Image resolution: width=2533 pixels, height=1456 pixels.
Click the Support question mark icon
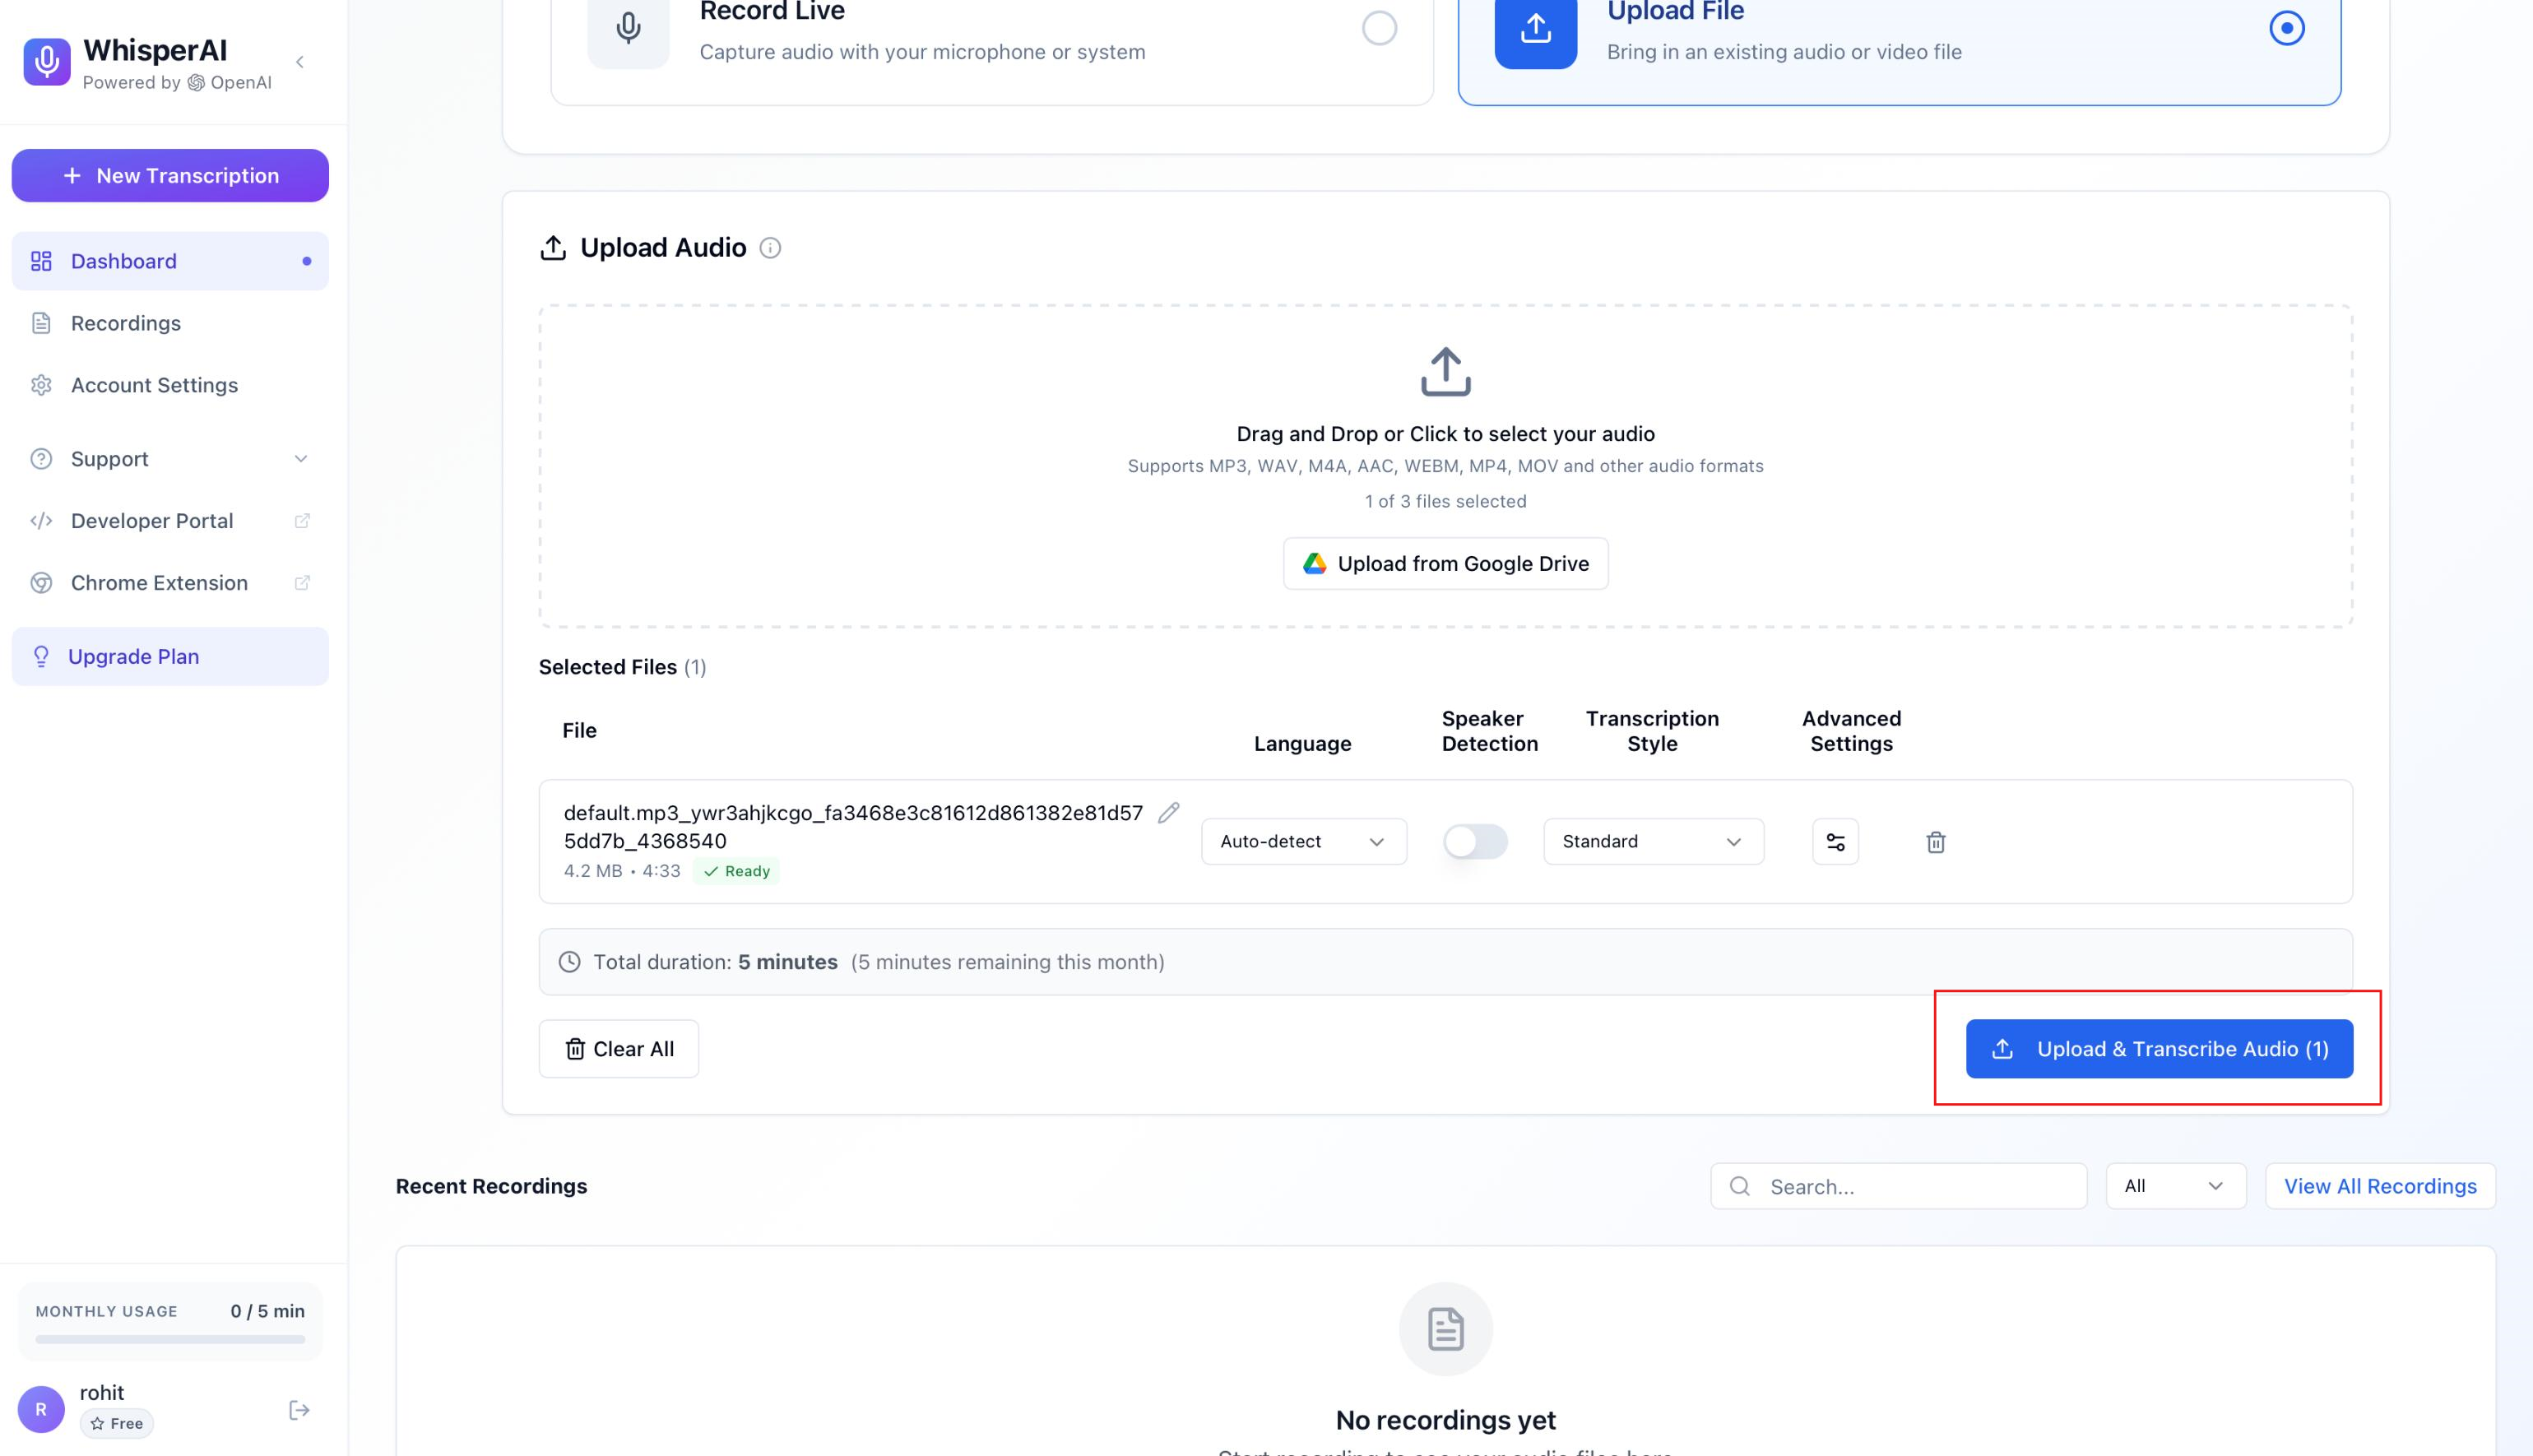(x=41, y=459)
